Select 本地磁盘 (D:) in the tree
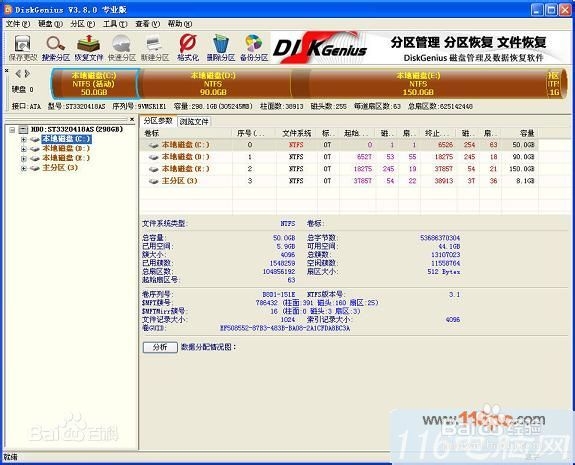Screen dimensions: 575x465 tap(66, 149)
